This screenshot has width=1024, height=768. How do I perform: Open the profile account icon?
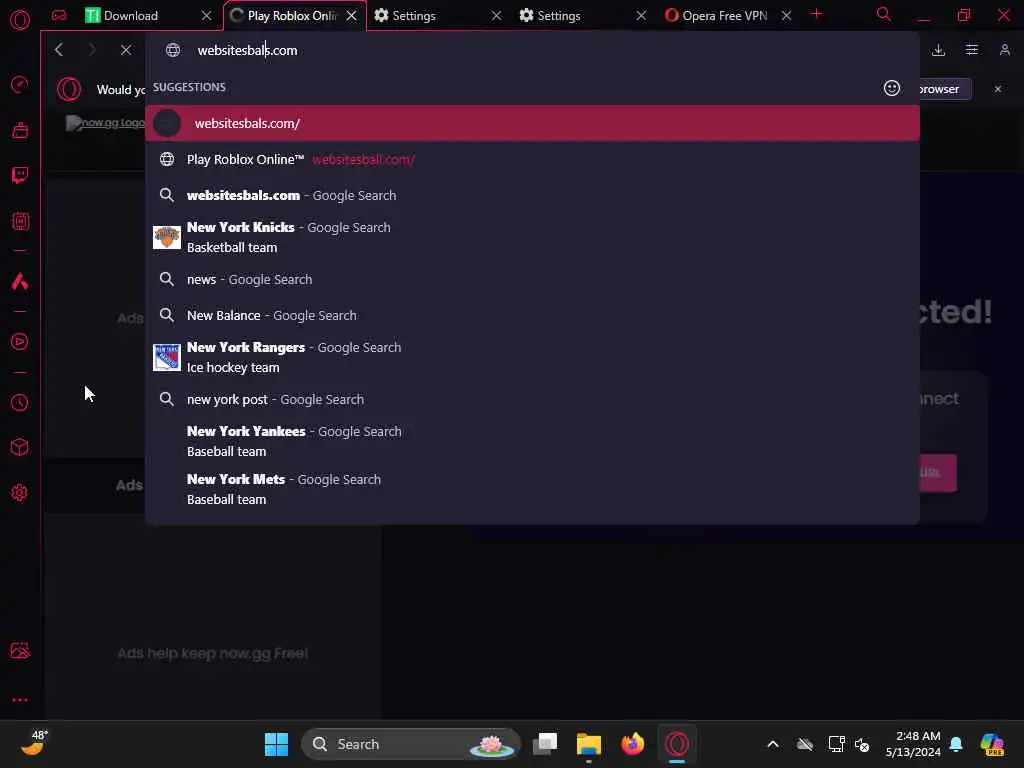1005,50
